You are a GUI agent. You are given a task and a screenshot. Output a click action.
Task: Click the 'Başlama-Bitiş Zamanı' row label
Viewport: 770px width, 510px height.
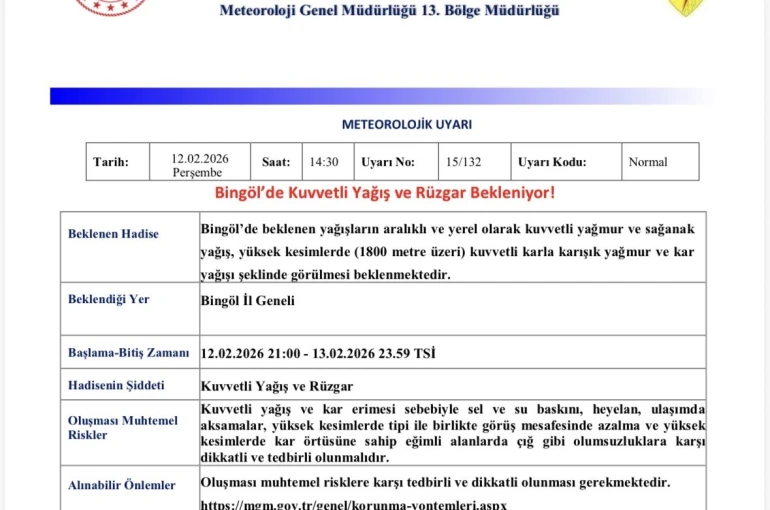tap(129, 352)
